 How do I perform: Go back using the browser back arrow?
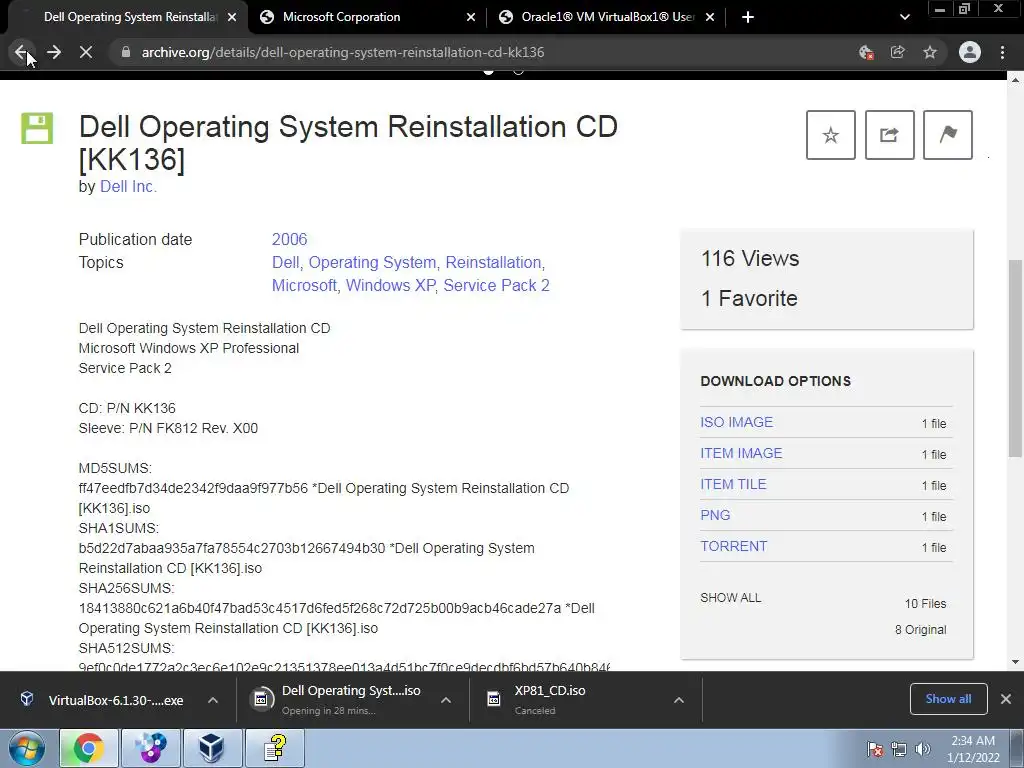21,52
